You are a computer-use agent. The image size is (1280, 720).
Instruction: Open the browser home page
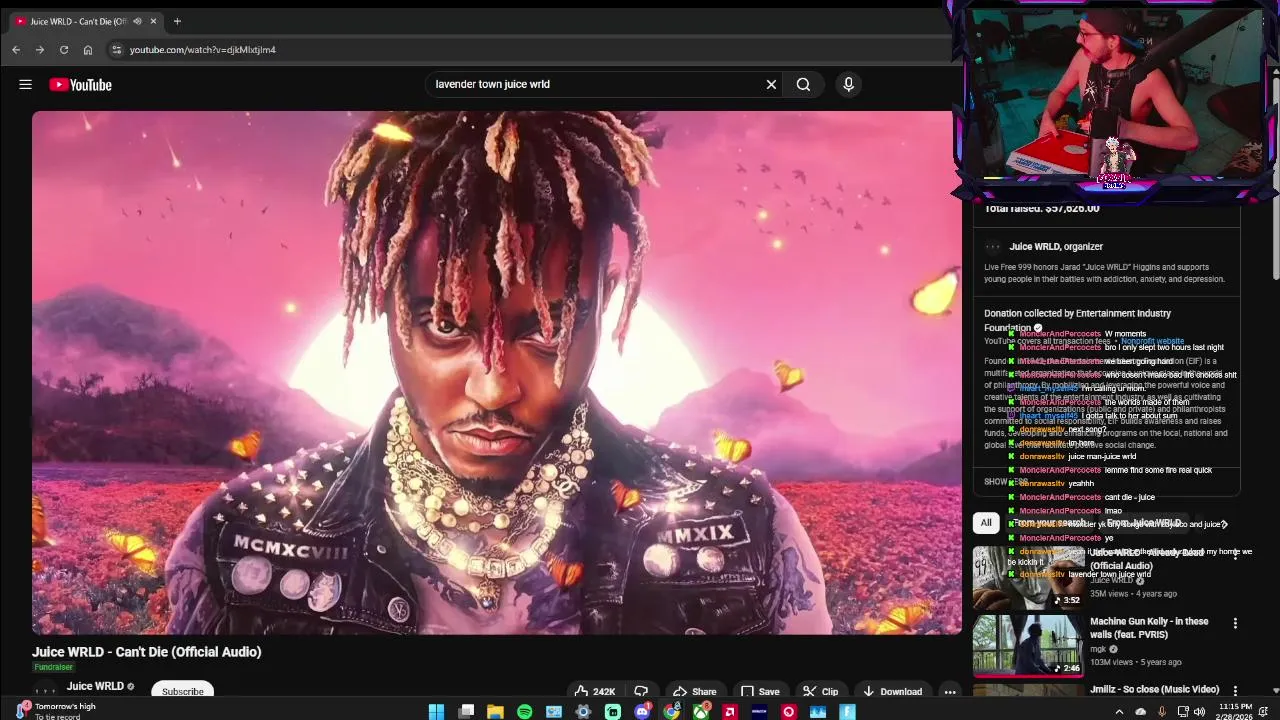88,50
